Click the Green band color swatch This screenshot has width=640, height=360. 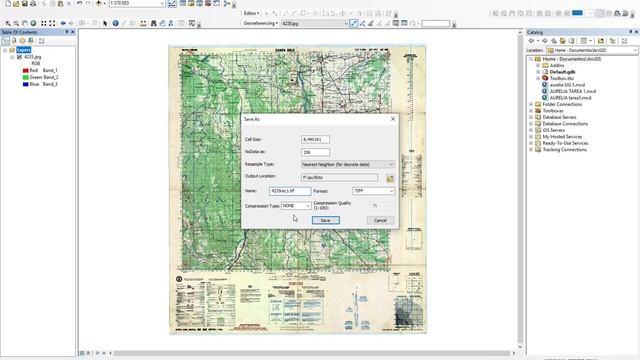point(25,77)
